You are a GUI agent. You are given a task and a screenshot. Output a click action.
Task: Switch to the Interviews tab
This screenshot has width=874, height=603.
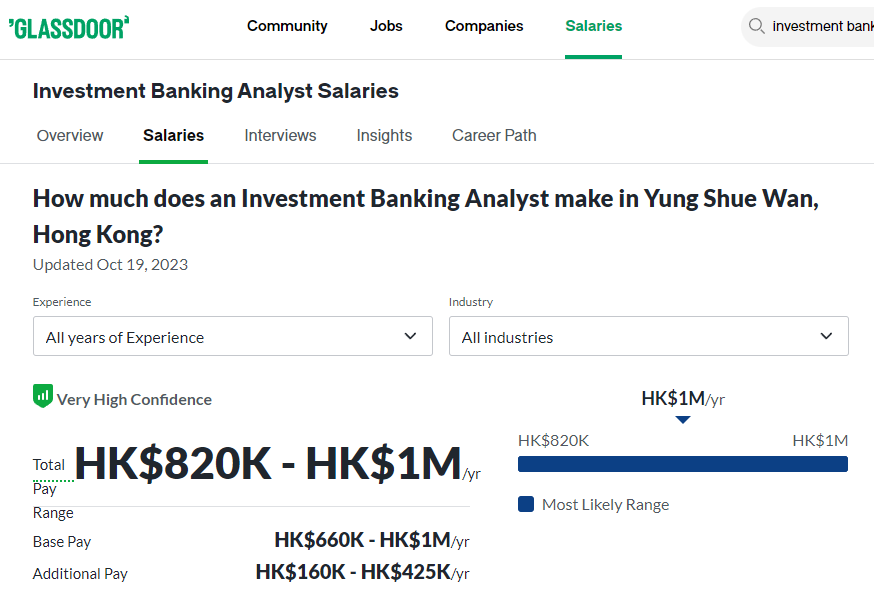tap(280, 135)
